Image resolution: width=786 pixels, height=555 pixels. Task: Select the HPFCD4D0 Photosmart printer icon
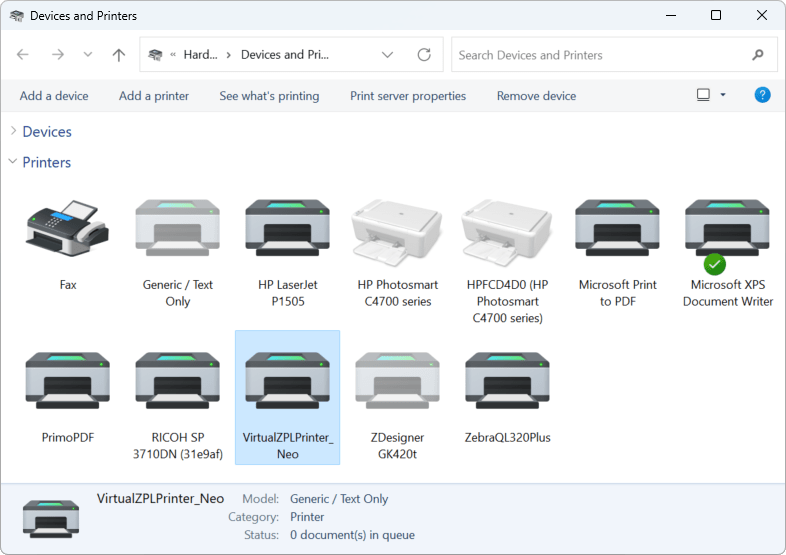507,232
